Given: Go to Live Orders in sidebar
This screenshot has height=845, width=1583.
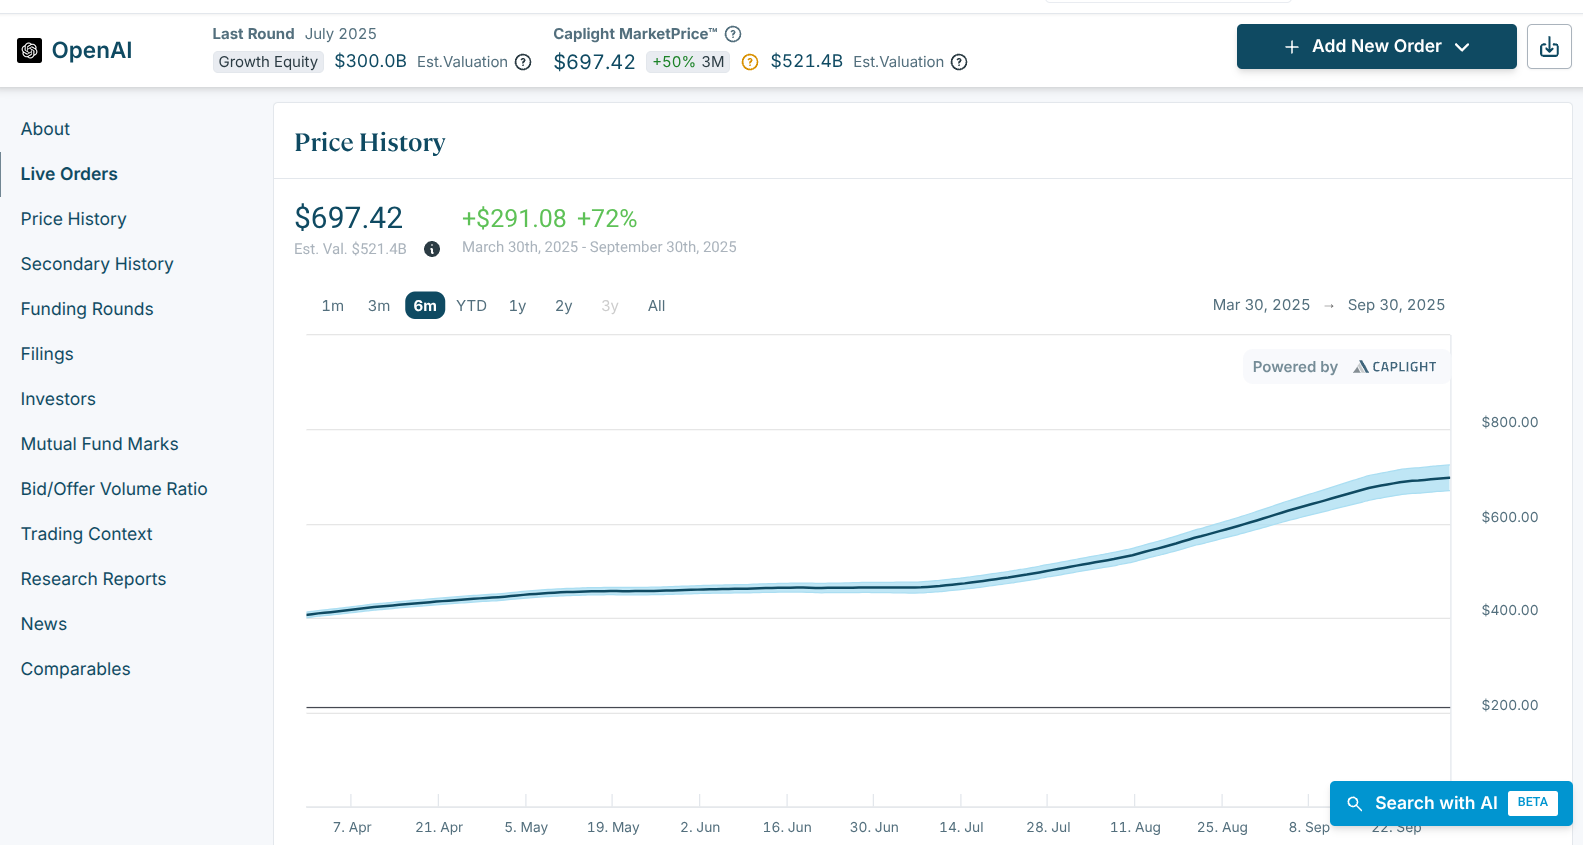Looking at the screenshot, I should point(69,174).
